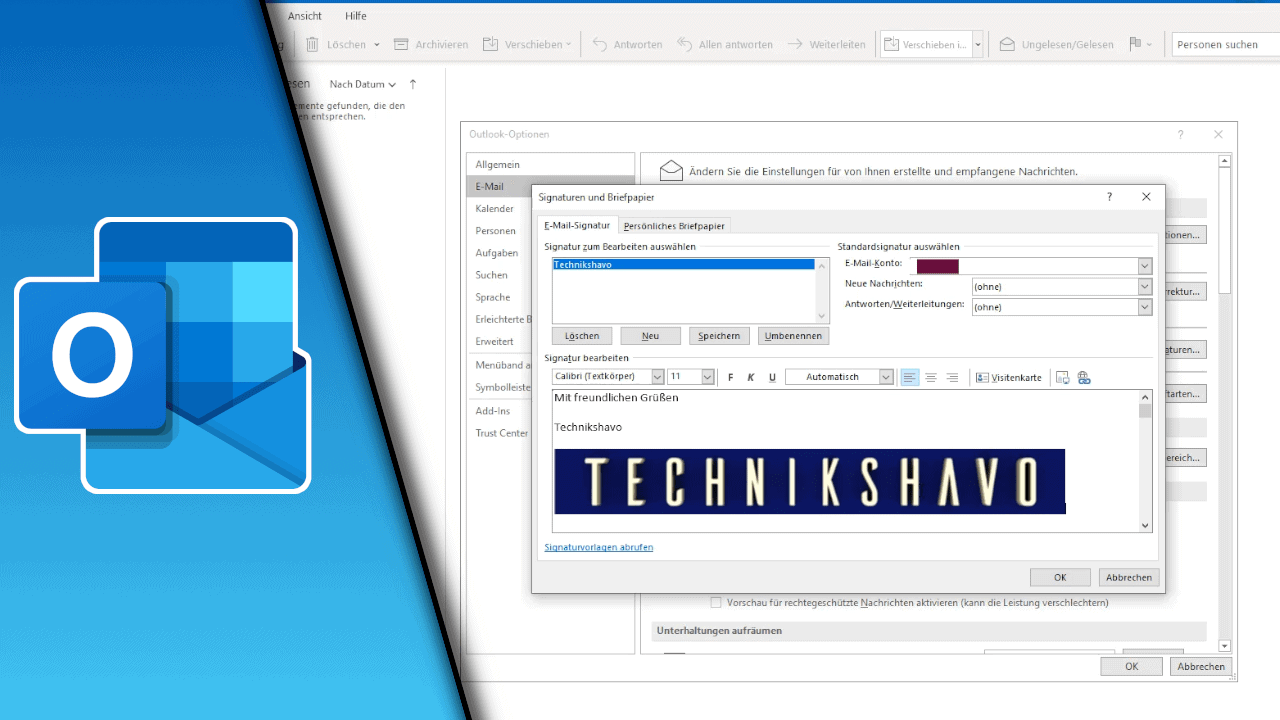Expand the Antworten/Weiterleitungen signature dropdown

click(x=1145, y=307)
